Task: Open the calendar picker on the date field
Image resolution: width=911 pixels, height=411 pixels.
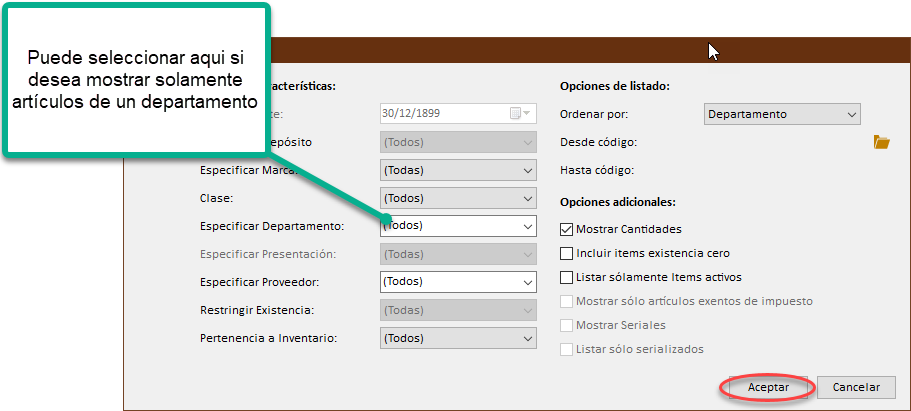Action: coord(521,114)
